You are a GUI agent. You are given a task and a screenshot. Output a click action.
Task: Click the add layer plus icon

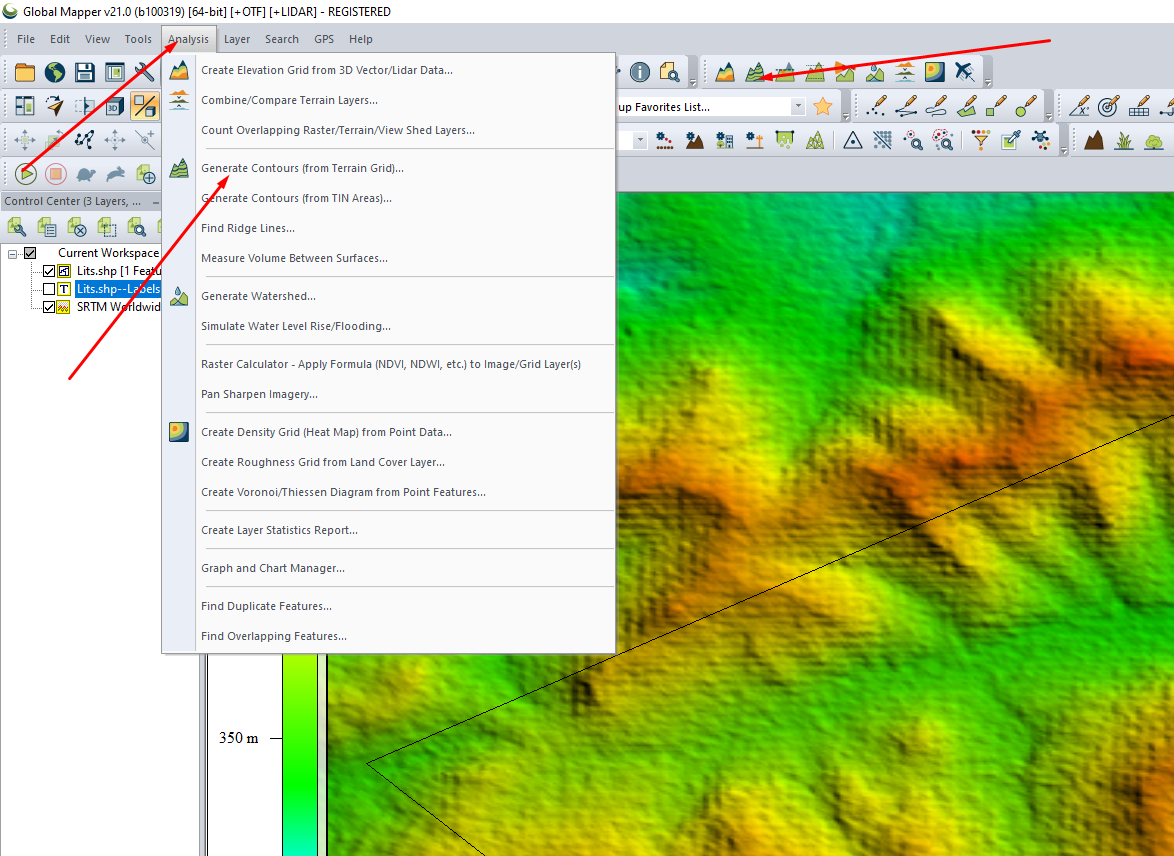click(x=146, y=174)
